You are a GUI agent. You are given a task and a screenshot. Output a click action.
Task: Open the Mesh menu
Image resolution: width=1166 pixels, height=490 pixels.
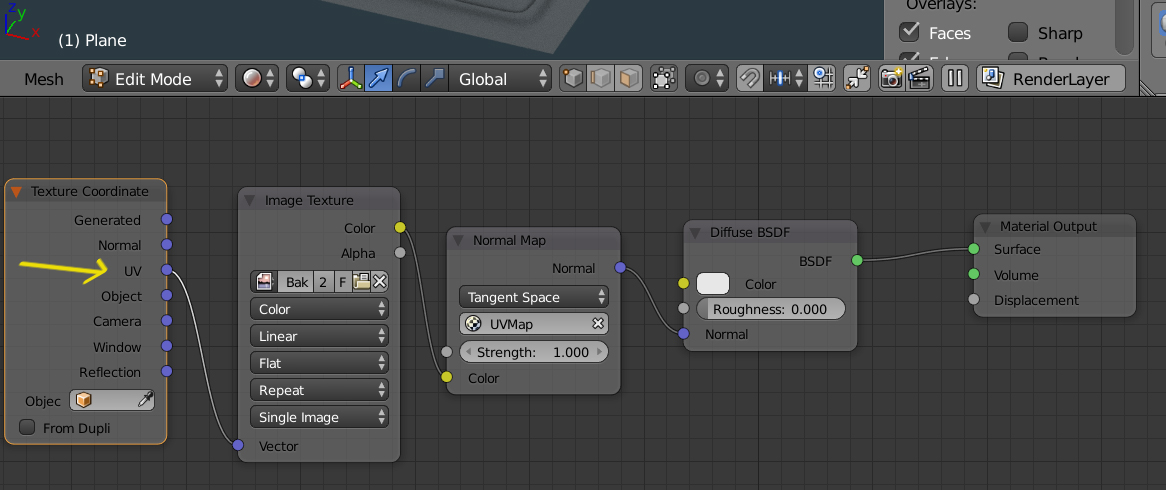pyautogui.click(x=43, y=79)
